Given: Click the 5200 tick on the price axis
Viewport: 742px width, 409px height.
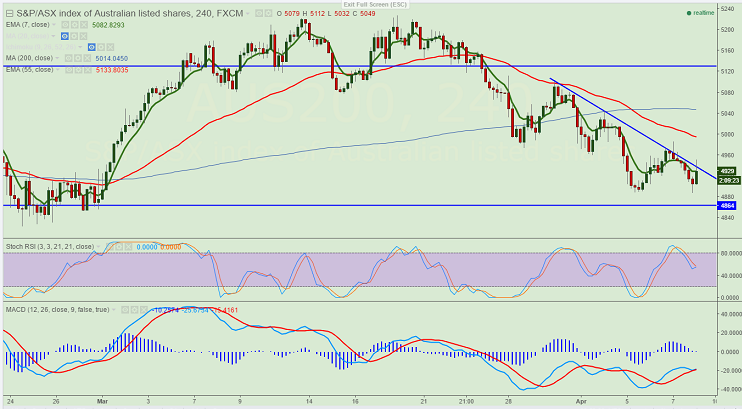Looking at the screenshot, I should pos(727,29).
